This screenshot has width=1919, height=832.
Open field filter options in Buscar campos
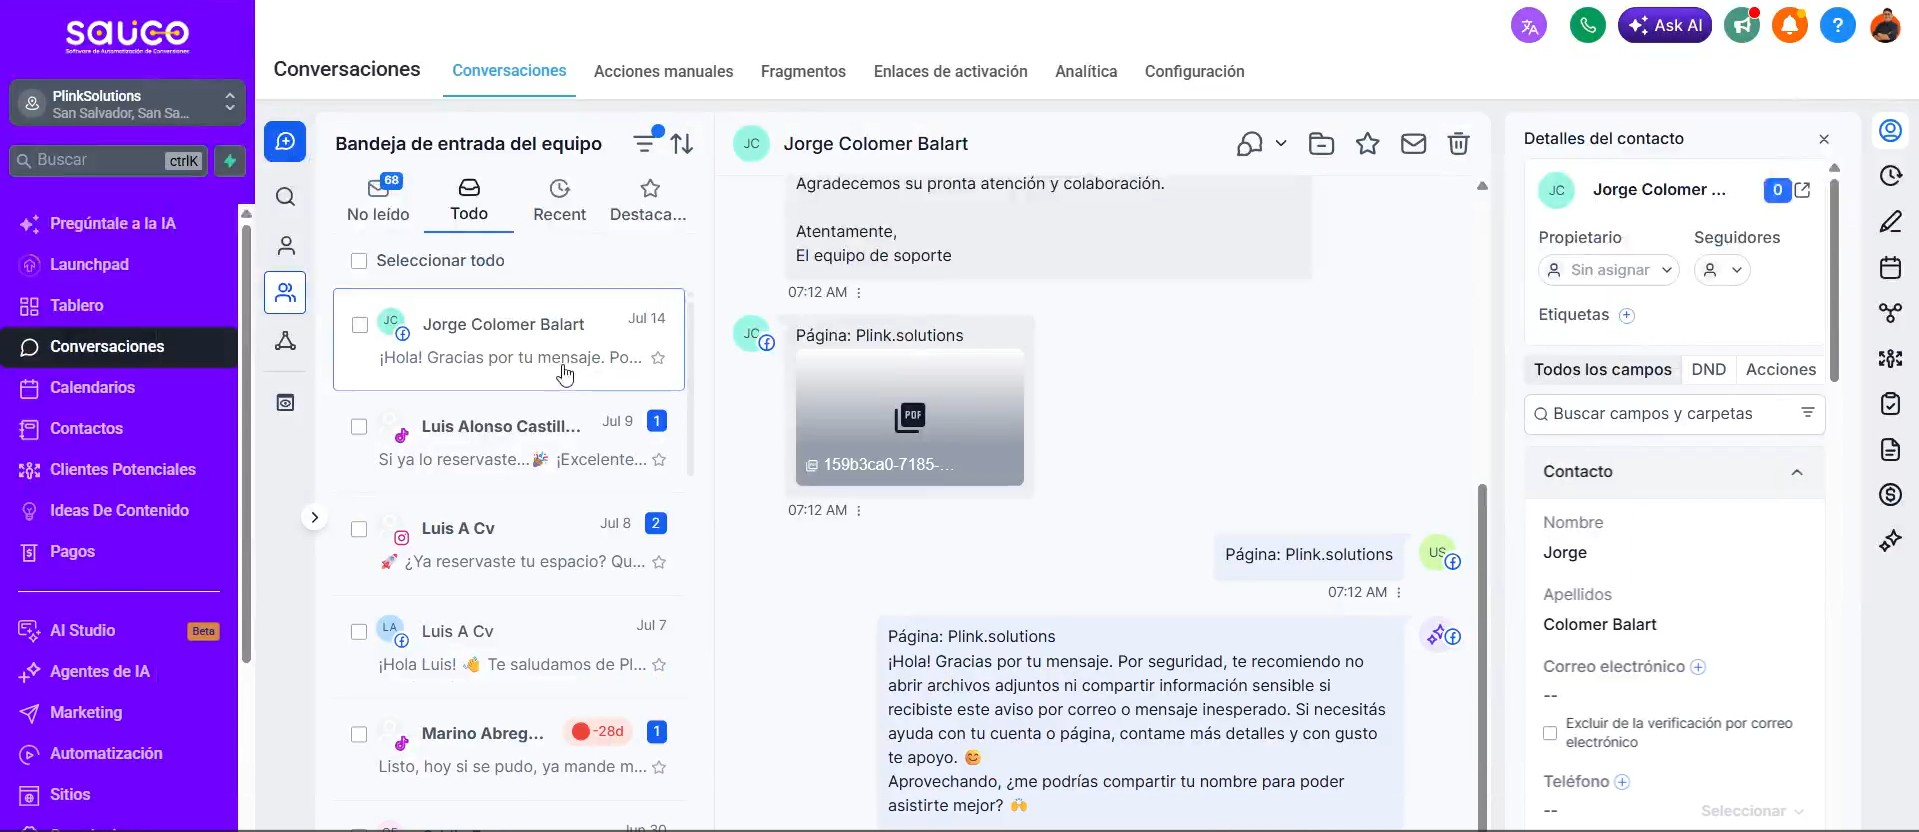coord(1807,413)
